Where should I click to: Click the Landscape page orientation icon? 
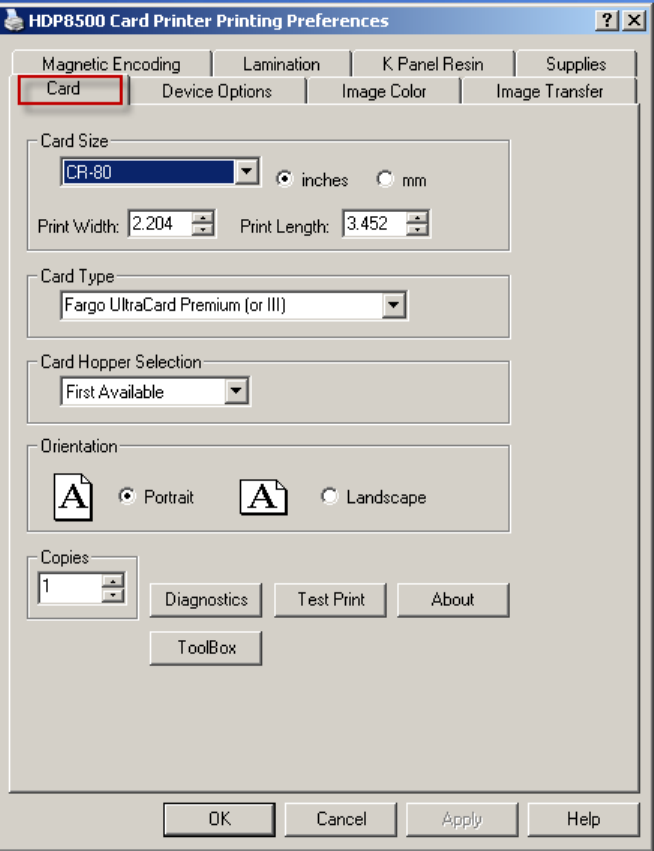click(x=264, y=497)
